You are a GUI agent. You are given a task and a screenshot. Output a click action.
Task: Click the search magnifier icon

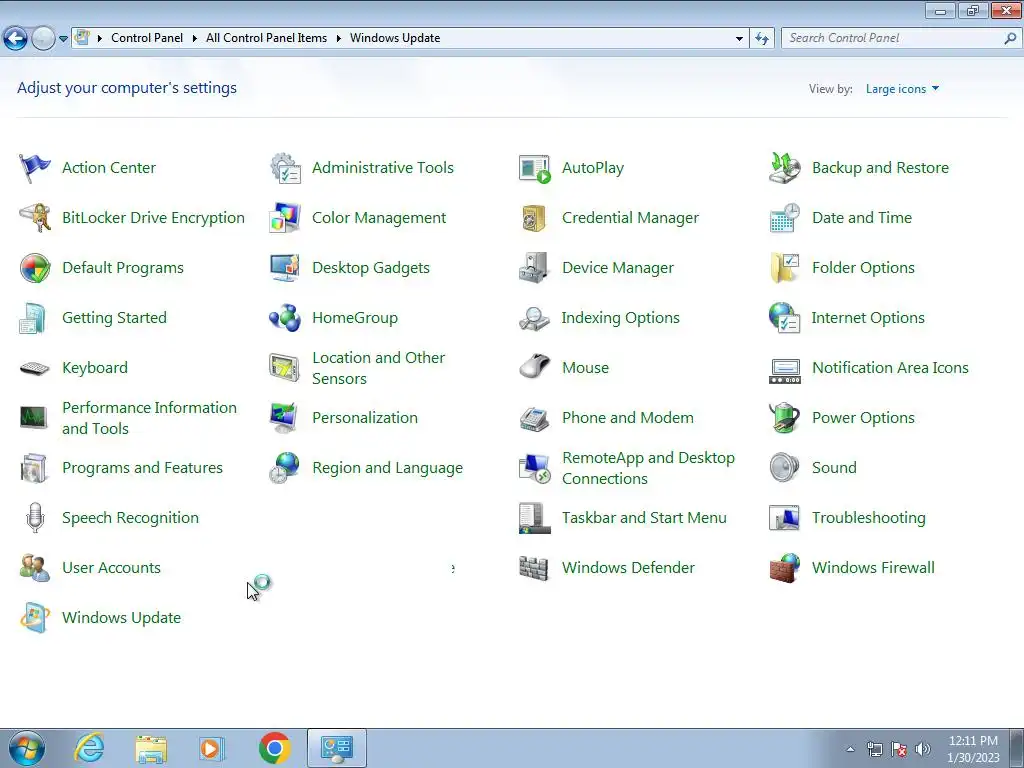pyautogui.click(x=1010, y=39)
